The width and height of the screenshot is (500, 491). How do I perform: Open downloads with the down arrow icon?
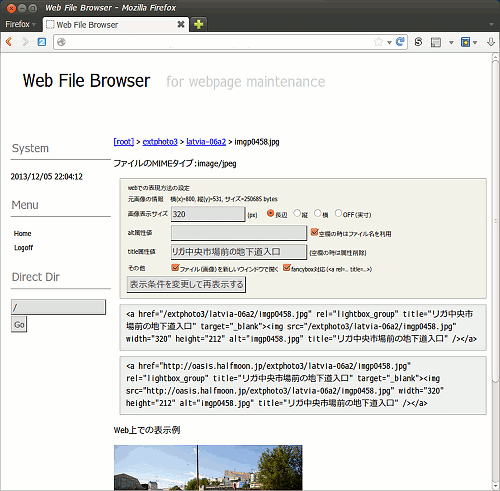(491, 42)
